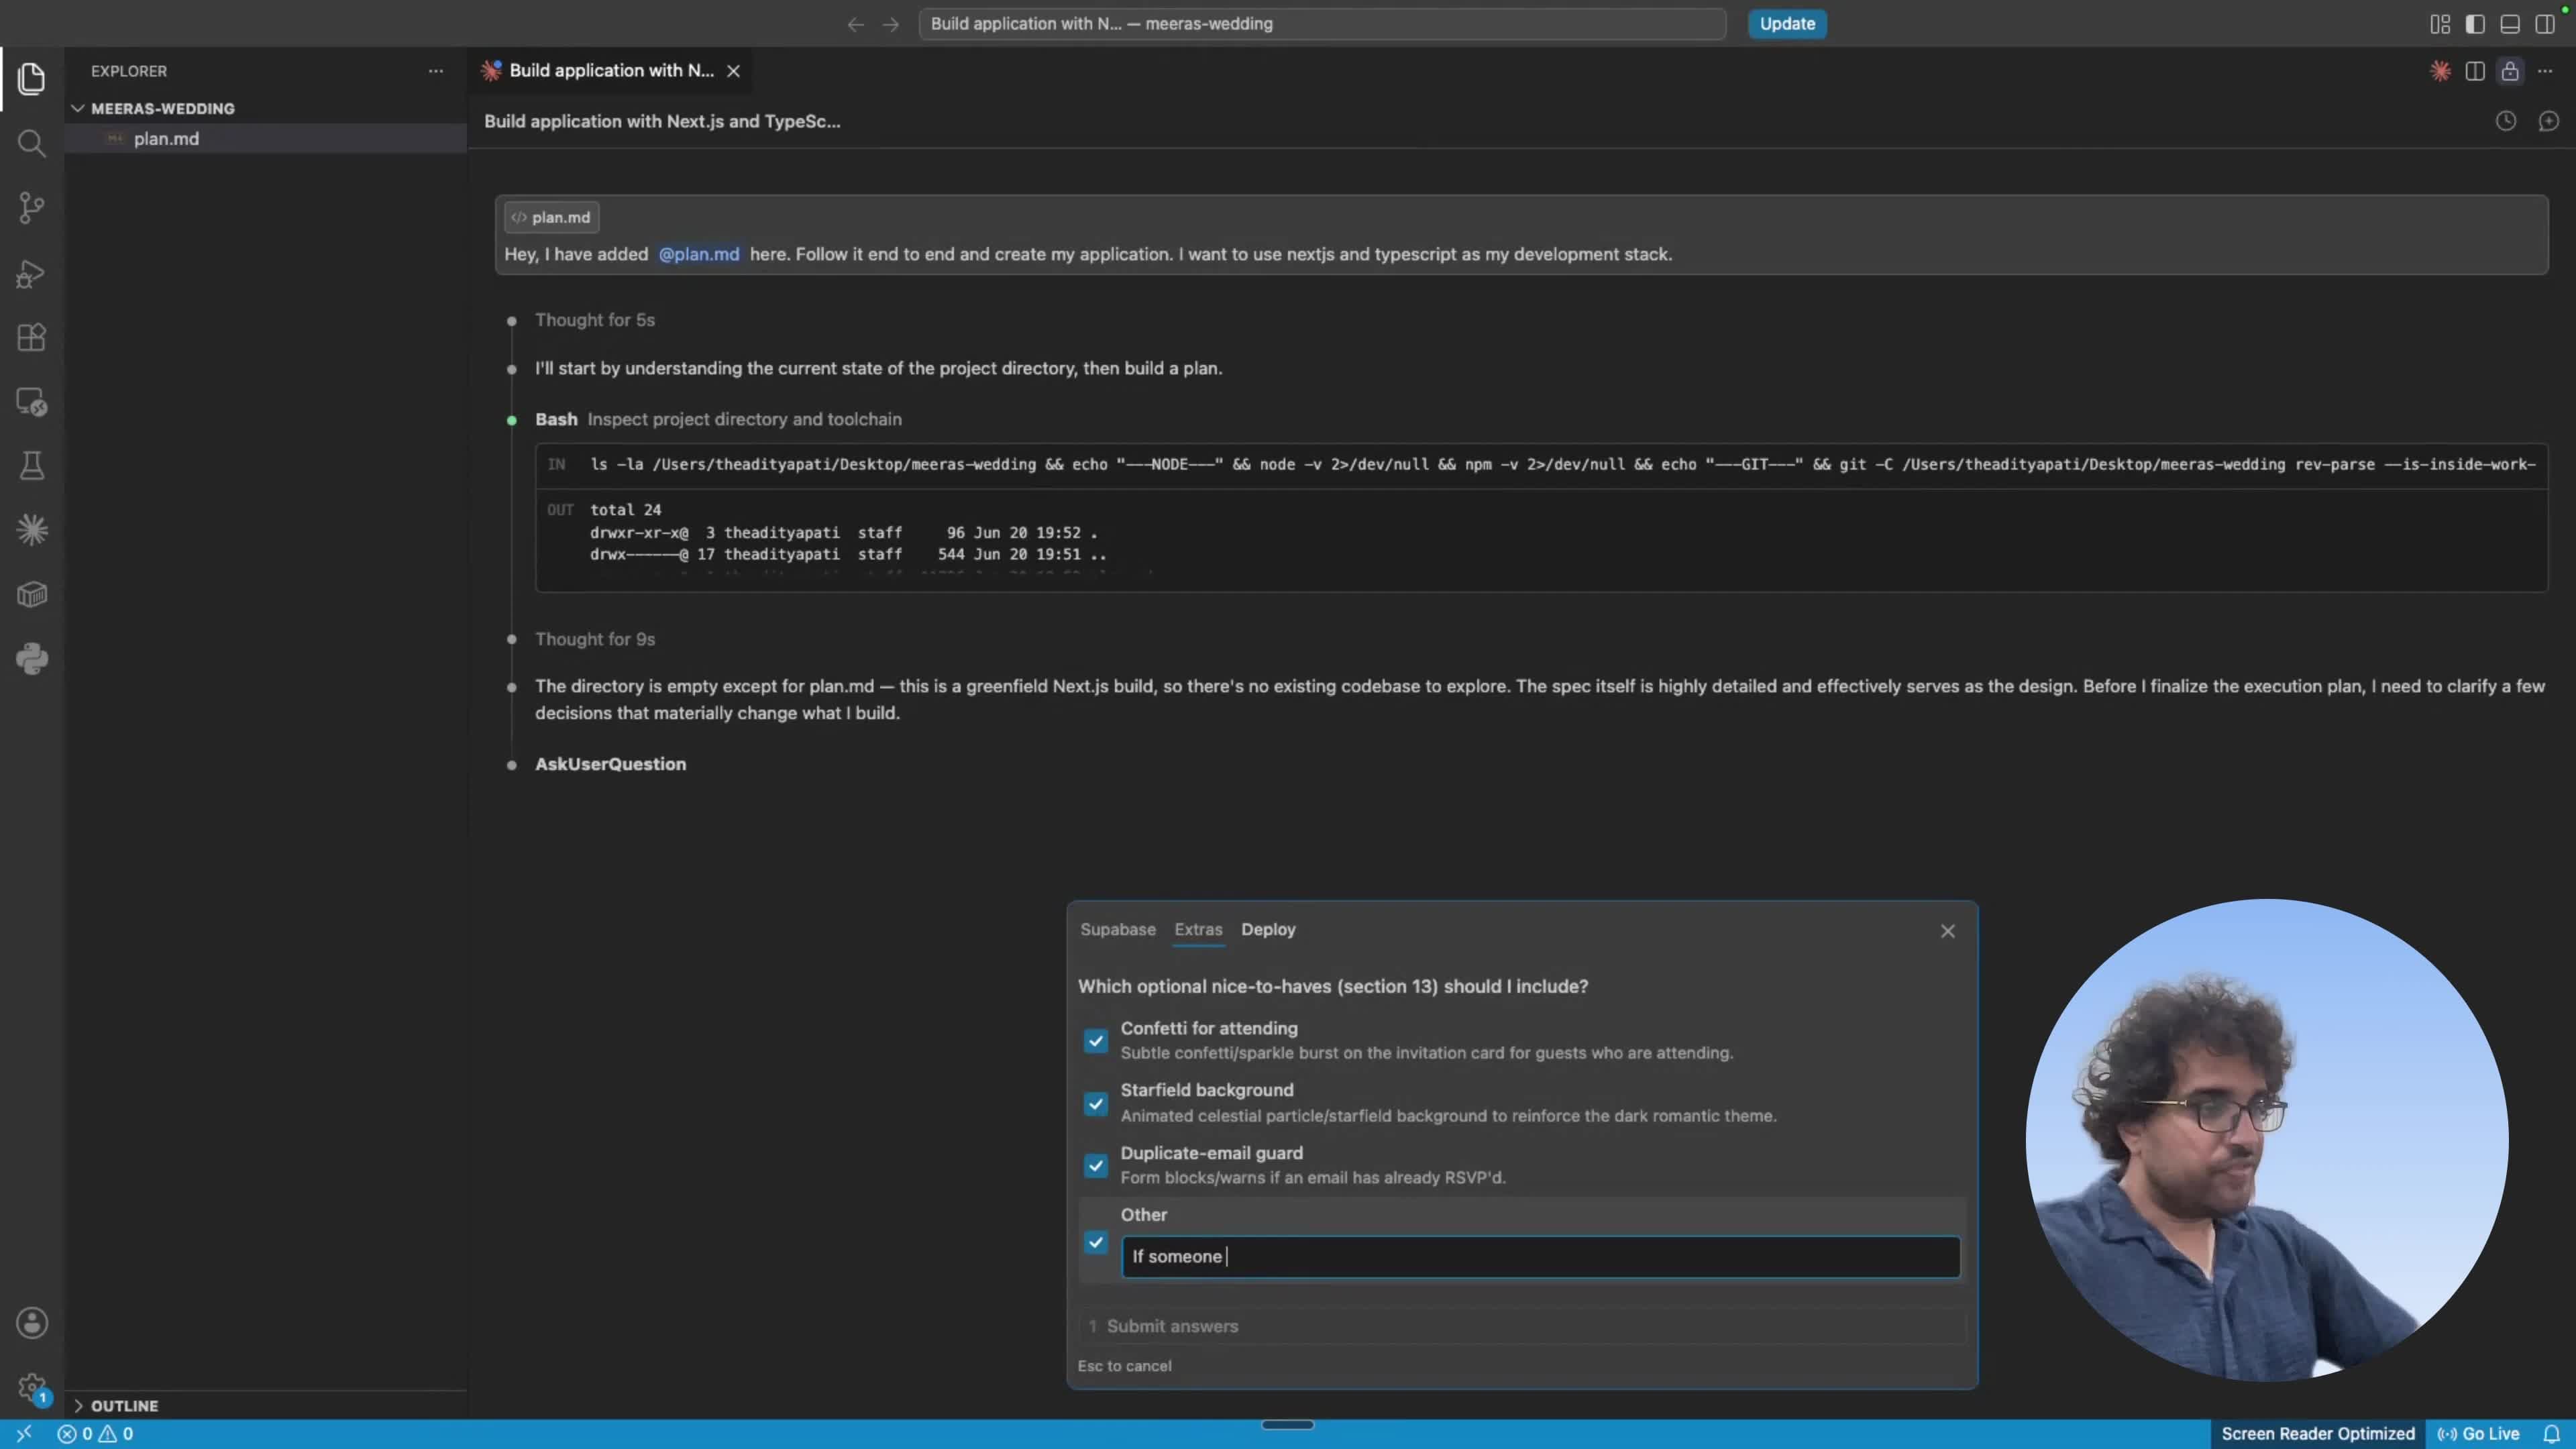
Task: Switch to the Supabase tab
Action: (1117, 930)
